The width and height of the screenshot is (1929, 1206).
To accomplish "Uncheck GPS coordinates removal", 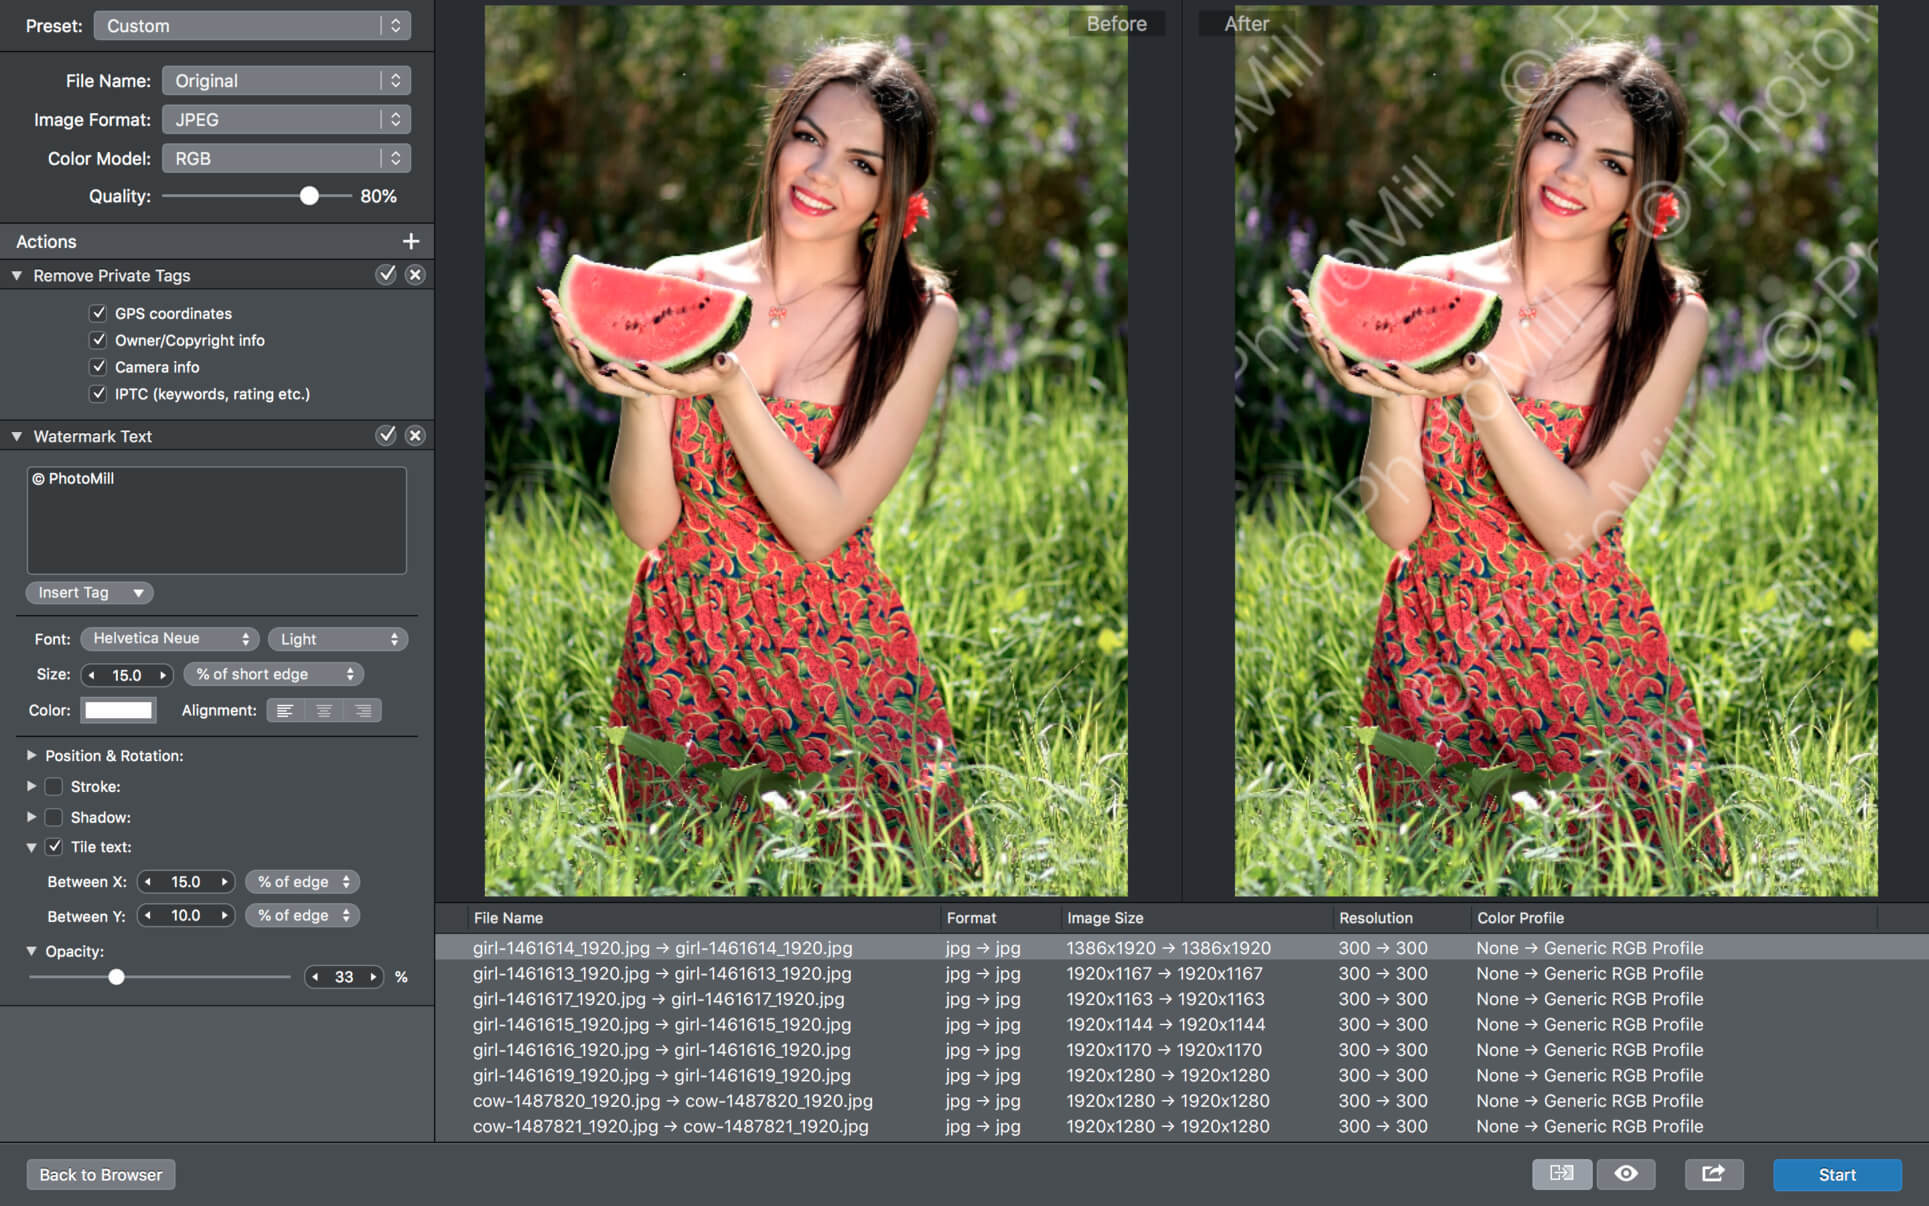I will (x=98, y=313).
